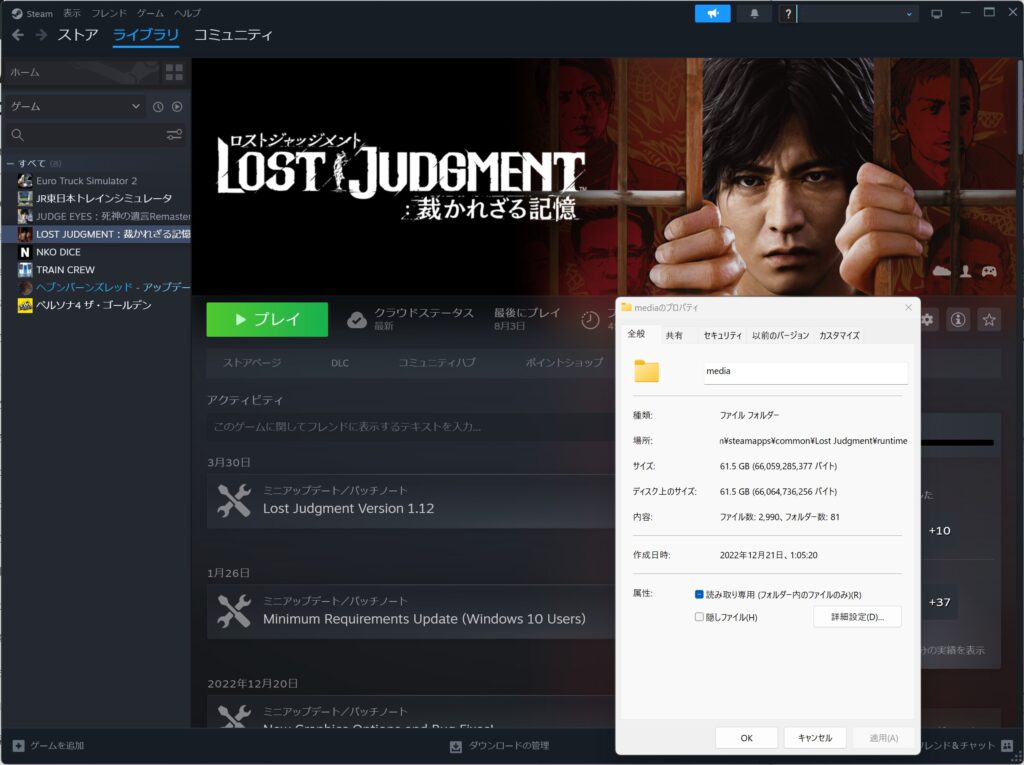This screenshot has width=1024, height=765.
Task: Click キャンセル in the properties dialog
Action: pyautogui.click(x=815, y=738)
